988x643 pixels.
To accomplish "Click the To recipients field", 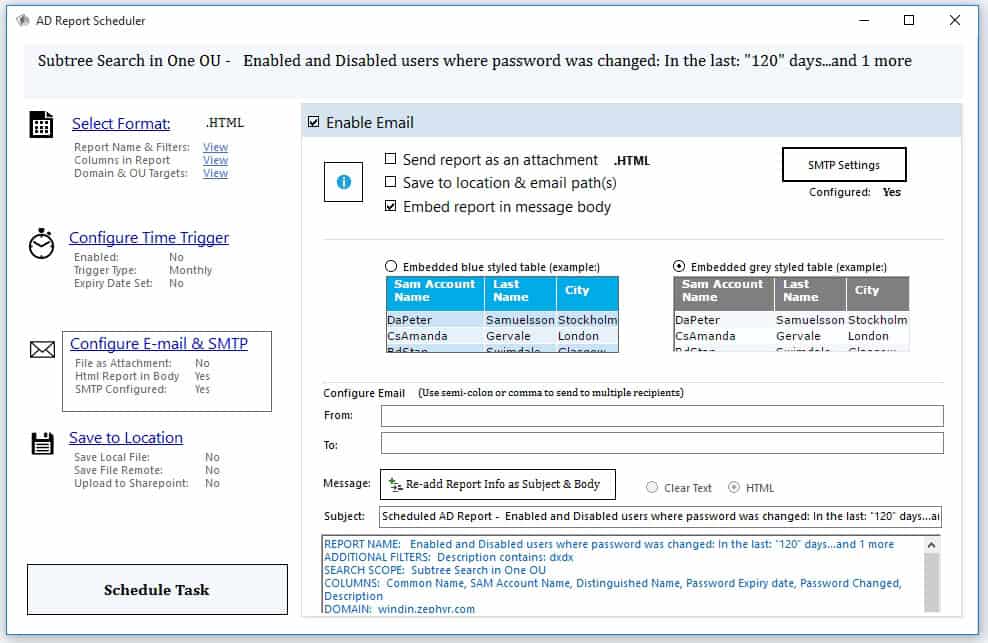I will coord(662,443).
